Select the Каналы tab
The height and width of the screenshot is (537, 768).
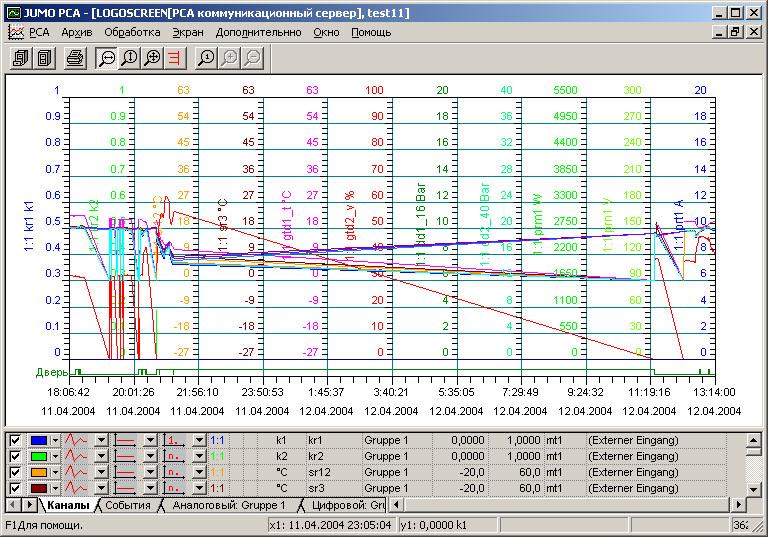coord(68,505)
